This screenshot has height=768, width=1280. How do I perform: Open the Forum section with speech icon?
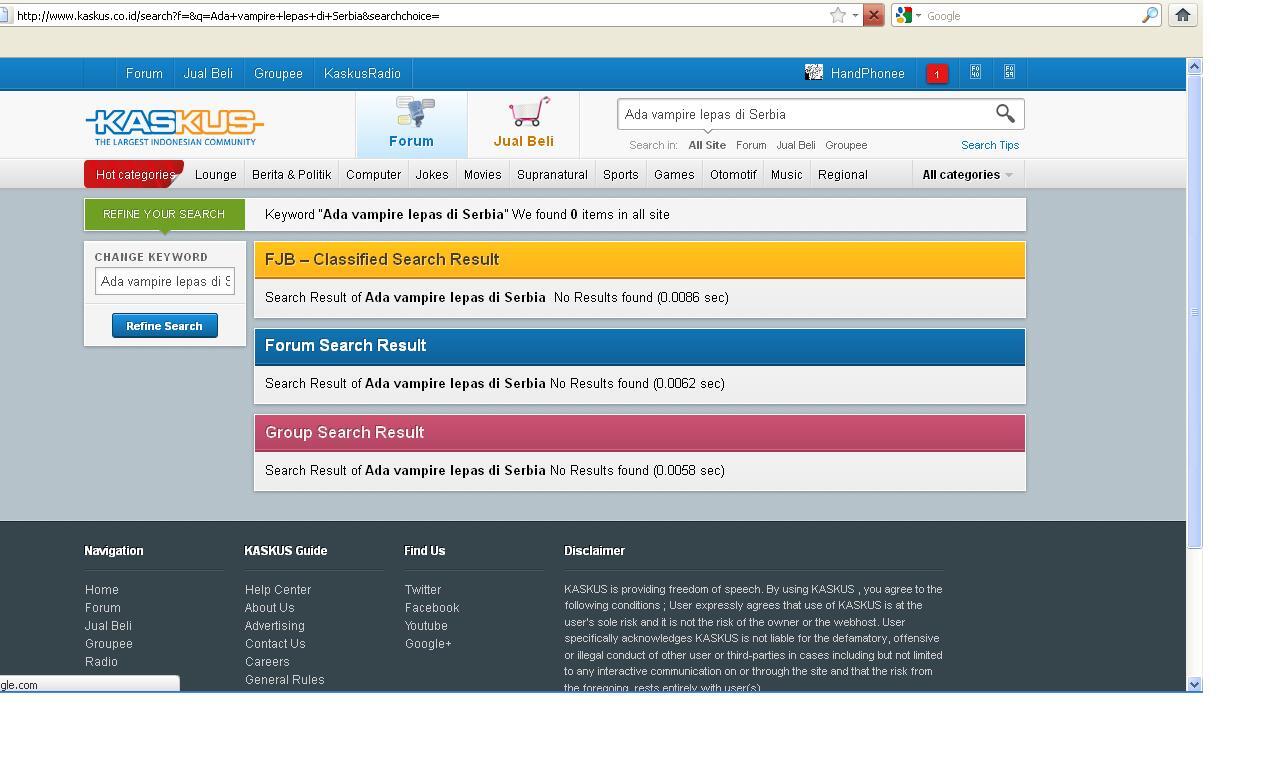click(x=411, y=124)
